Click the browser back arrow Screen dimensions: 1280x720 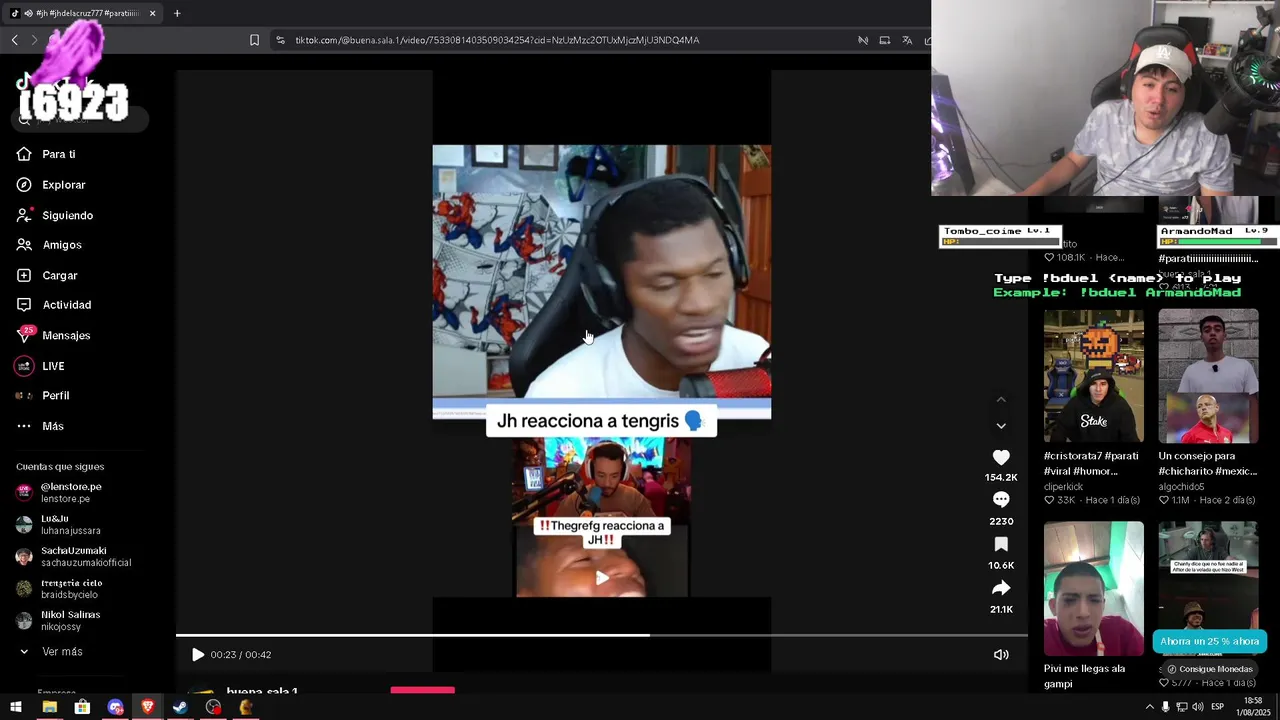click(15, 40)
